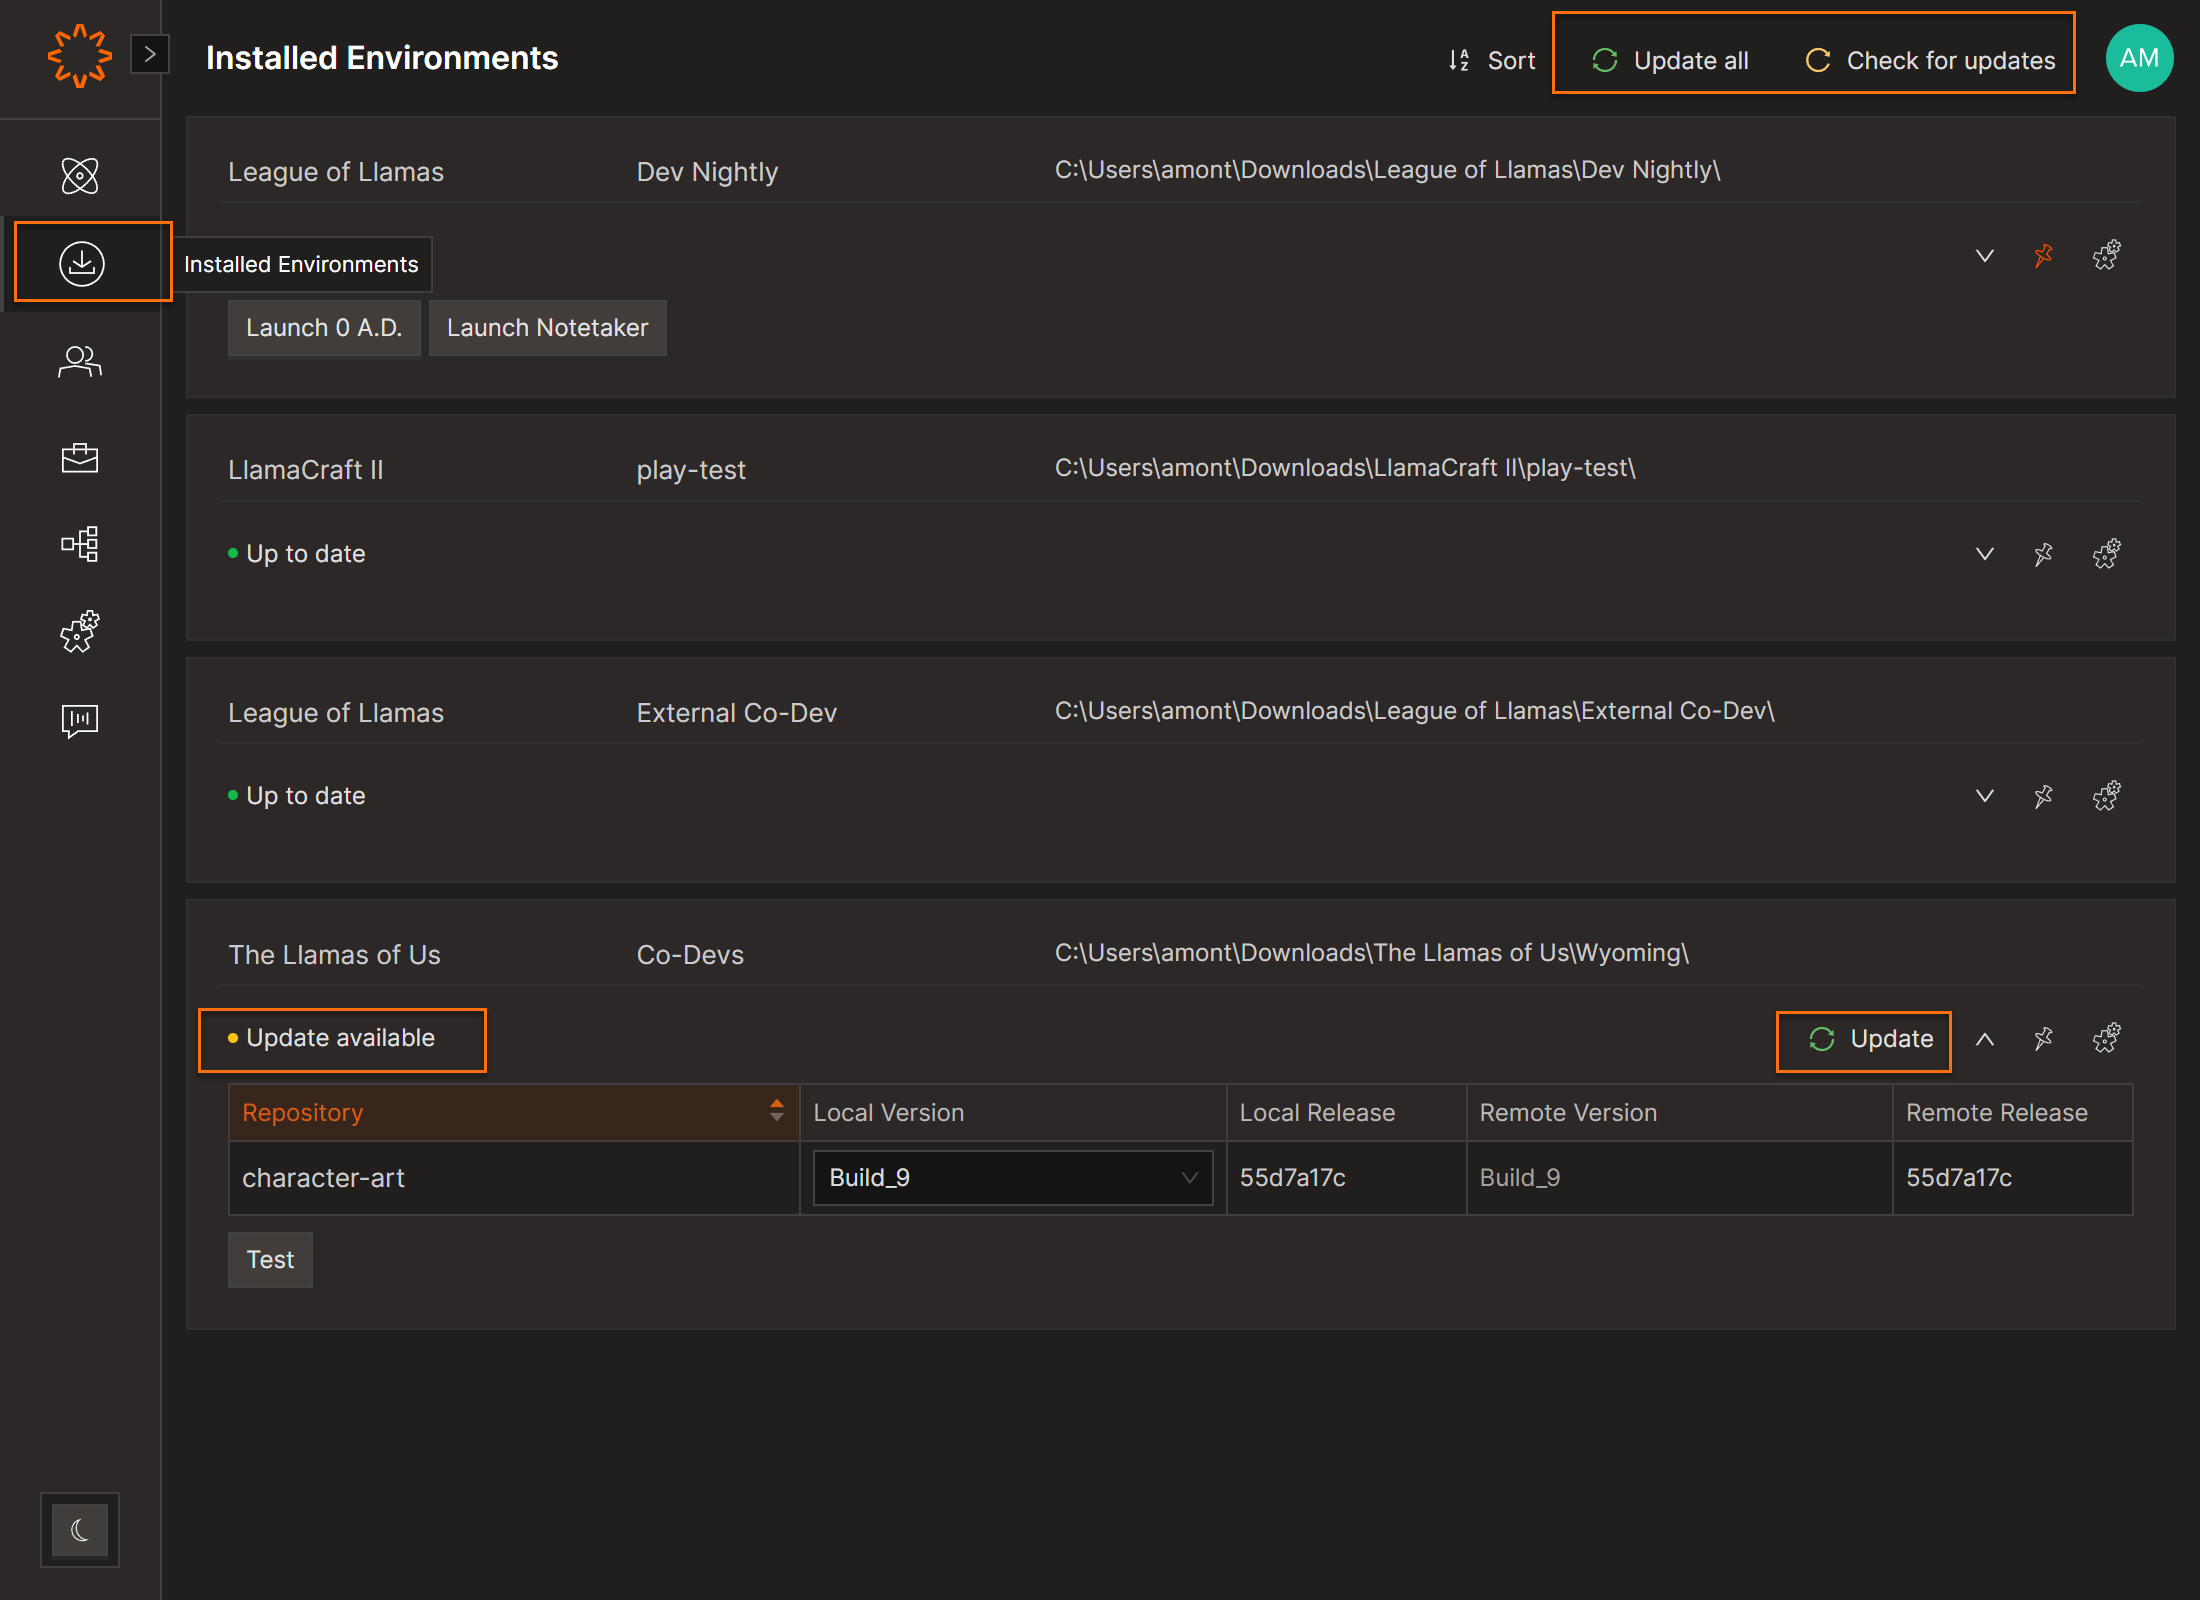Open the briefcase sidebar icon
The image size is (2200, 1600).
[x=80, y=458]
